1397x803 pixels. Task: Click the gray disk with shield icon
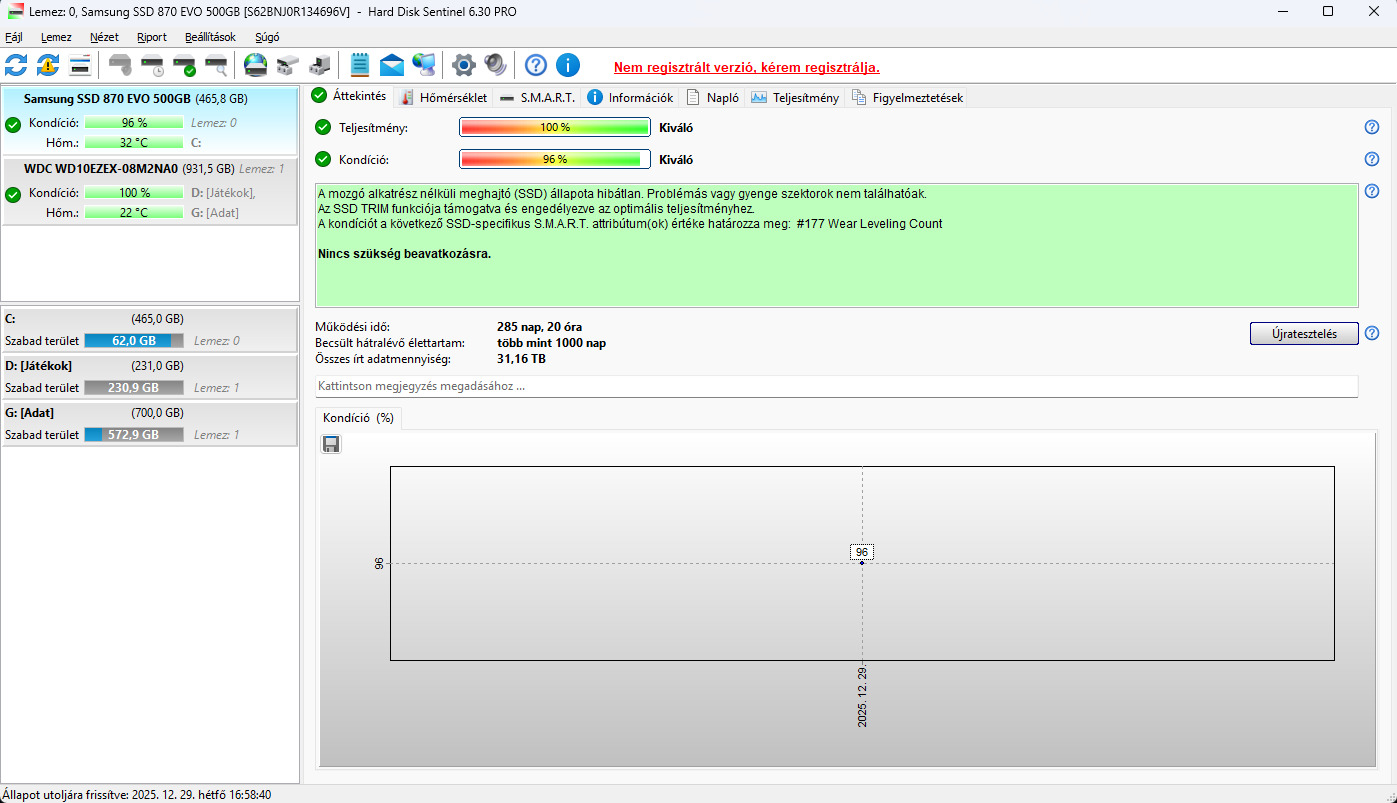click(120, 66)
